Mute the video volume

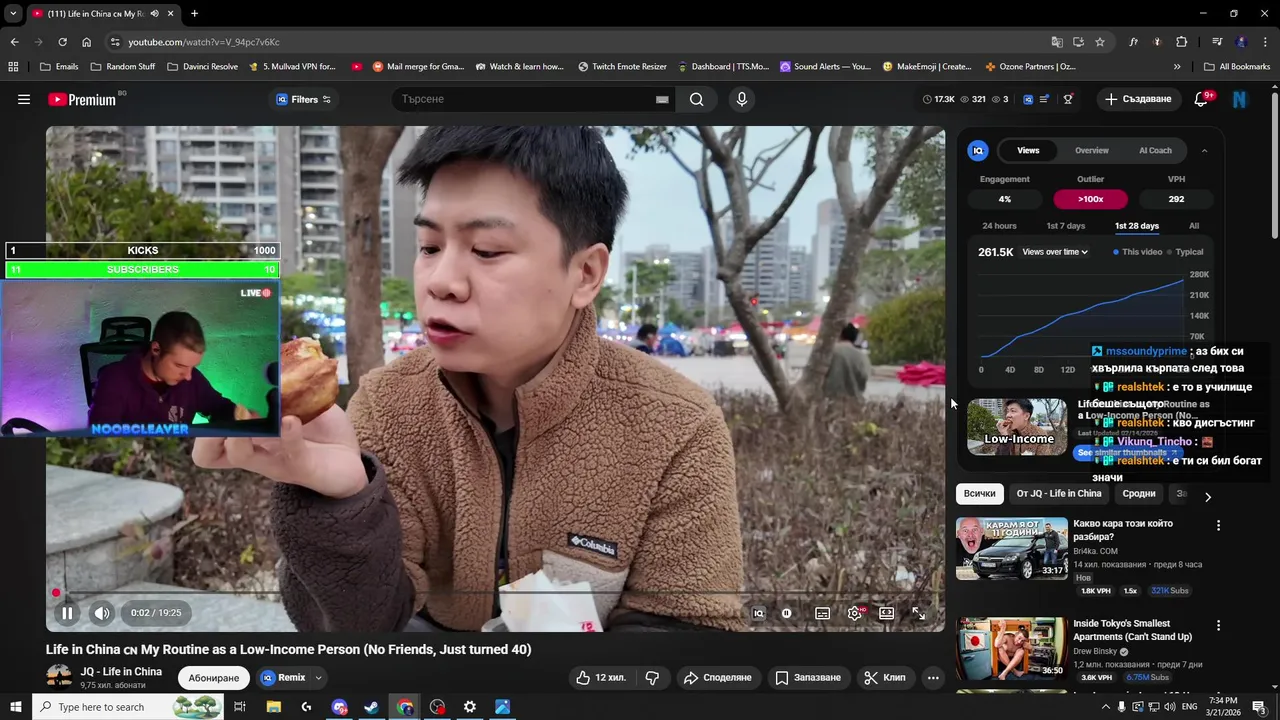coord(102,613)
